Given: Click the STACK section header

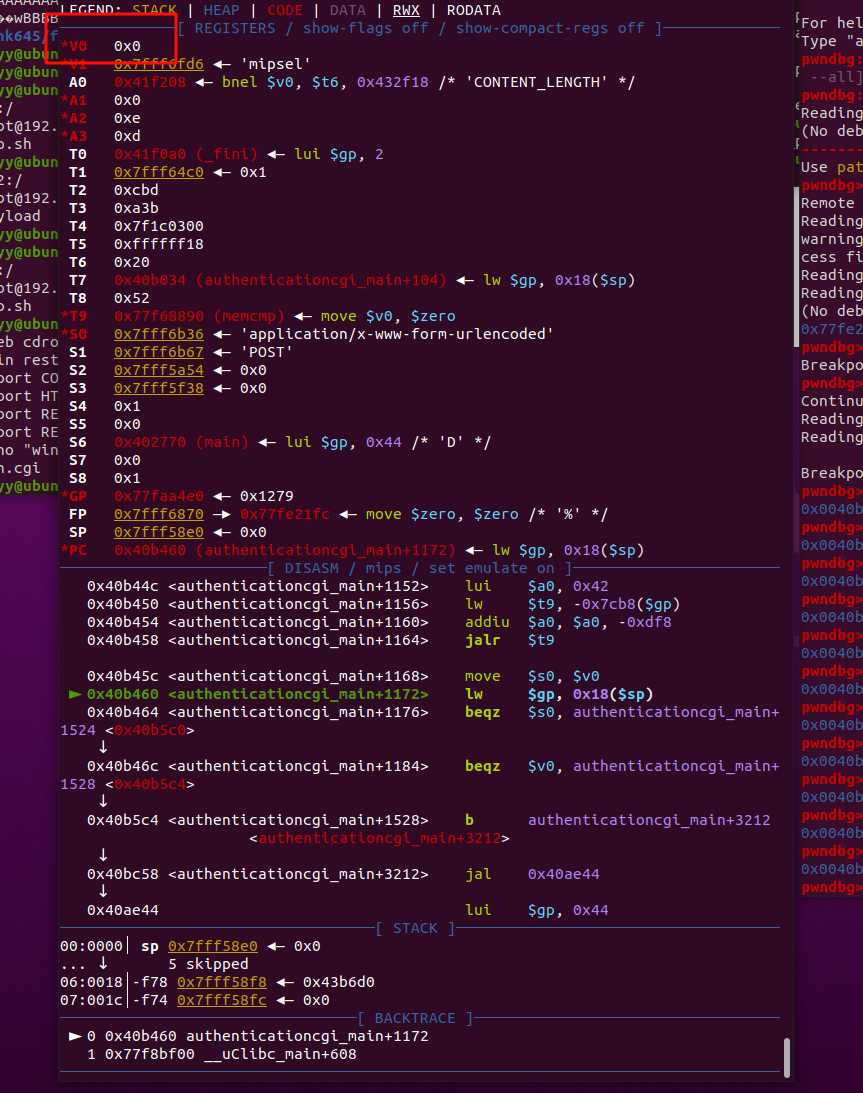Looking at the screenshot, I should pyautogui.click(x=415, y=929).
